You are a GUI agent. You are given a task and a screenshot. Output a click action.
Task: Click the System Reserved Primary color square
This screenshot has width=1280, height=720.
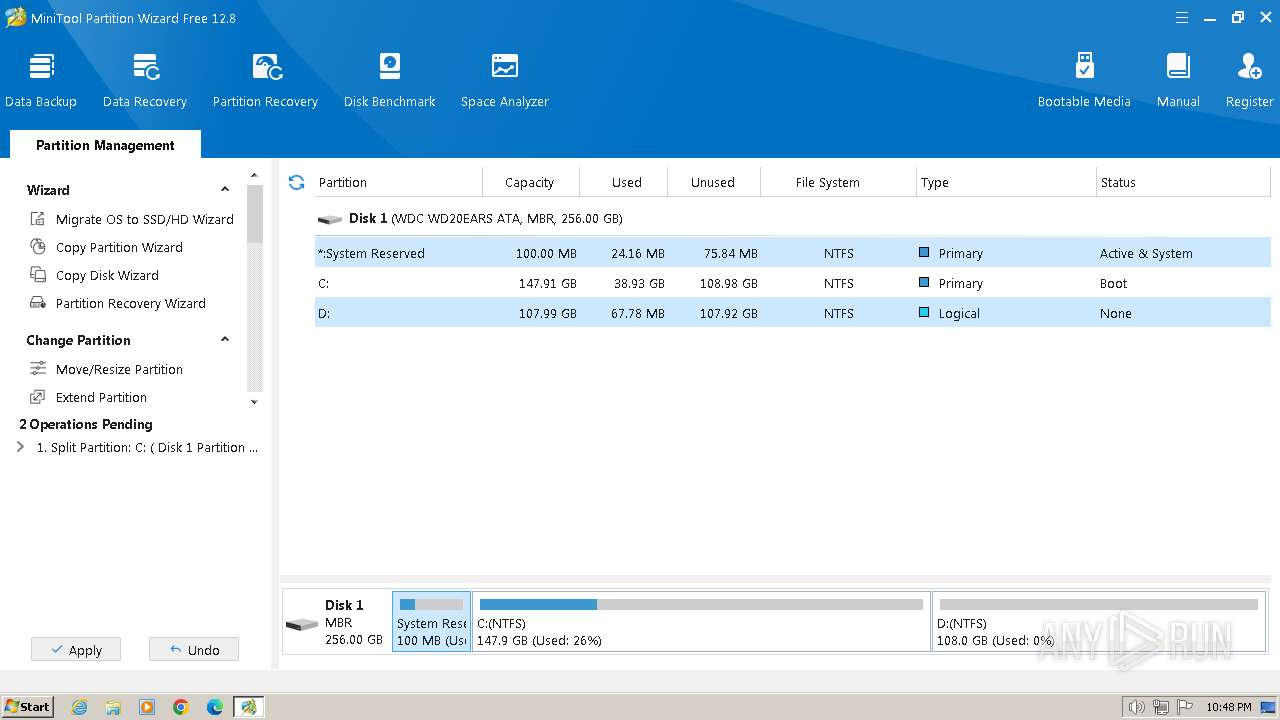(924, 253)
